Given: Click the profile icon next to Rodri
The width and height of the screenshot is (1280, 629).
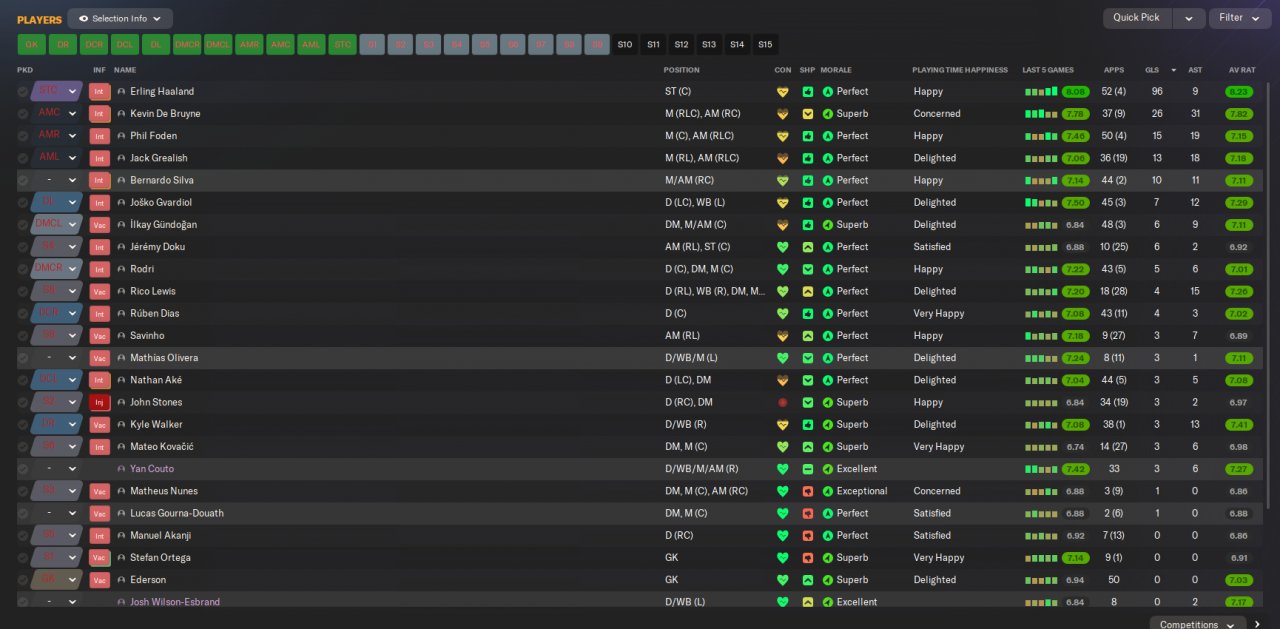Looking at the screenshot, I should click(x=122, y=269).
